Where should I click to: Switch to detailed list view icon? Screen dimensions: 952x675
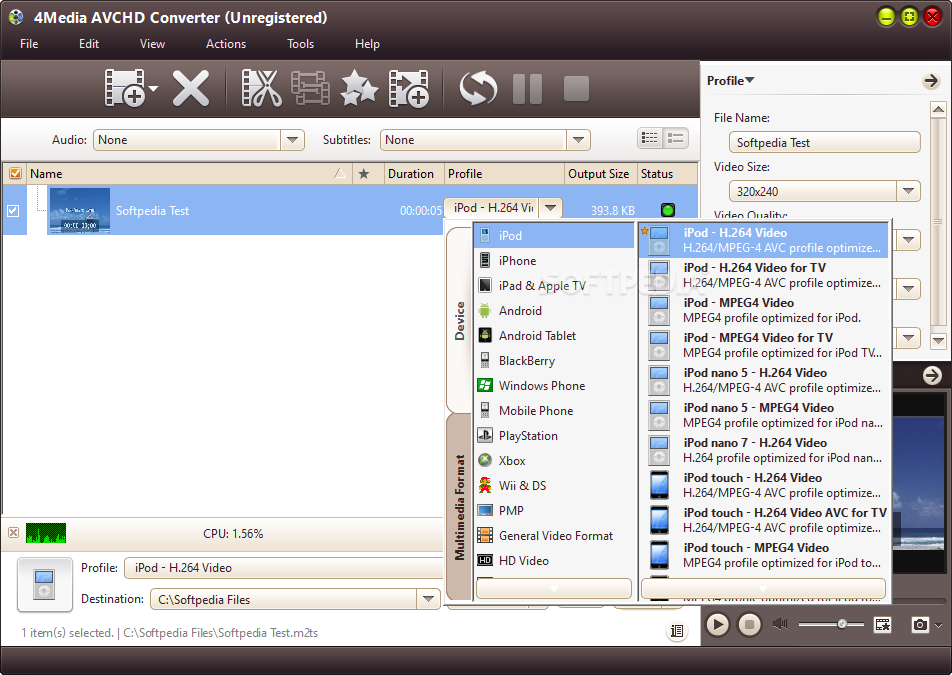(x=650, y=138)
